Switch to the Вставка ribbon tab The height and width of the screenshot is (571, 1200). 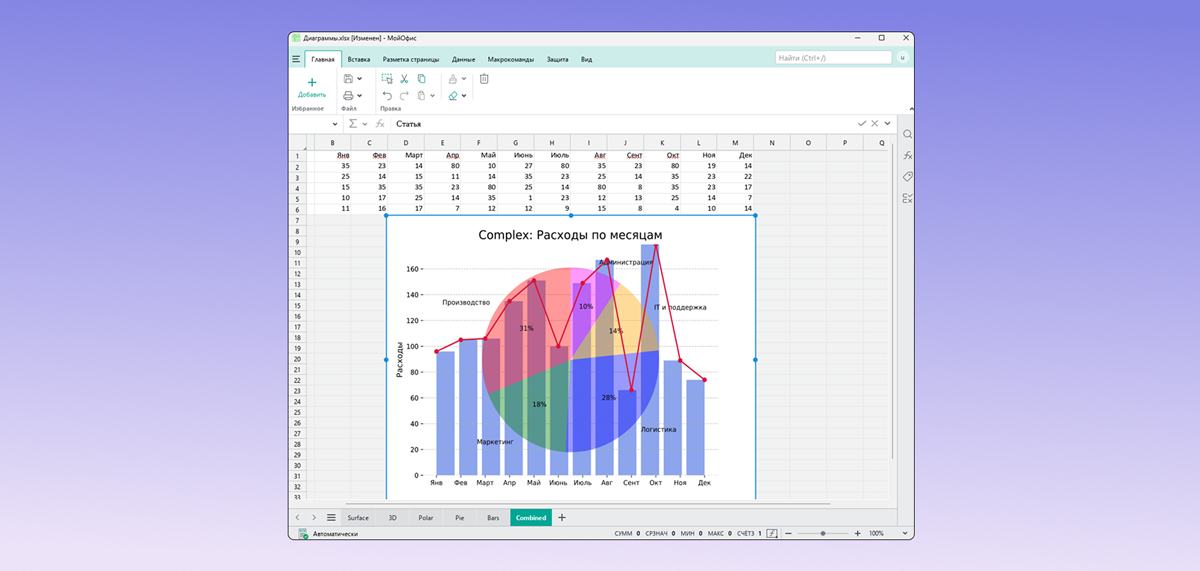coord(359,59)
